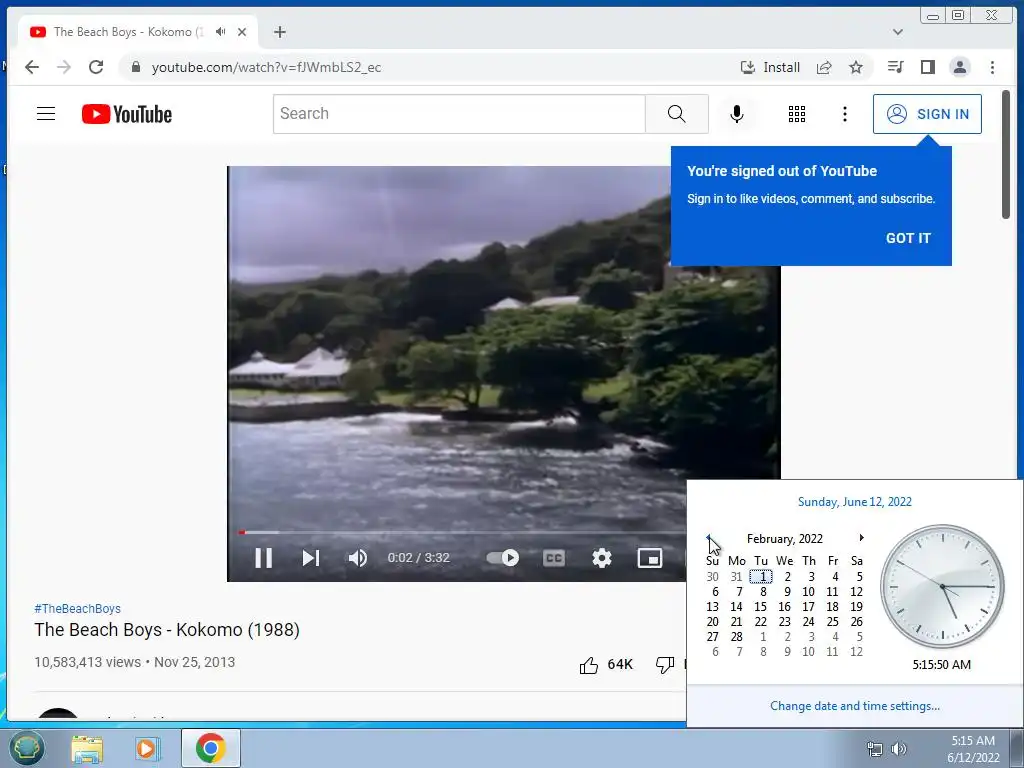Open YouTube settings three-dot menu

pos(844,114)
